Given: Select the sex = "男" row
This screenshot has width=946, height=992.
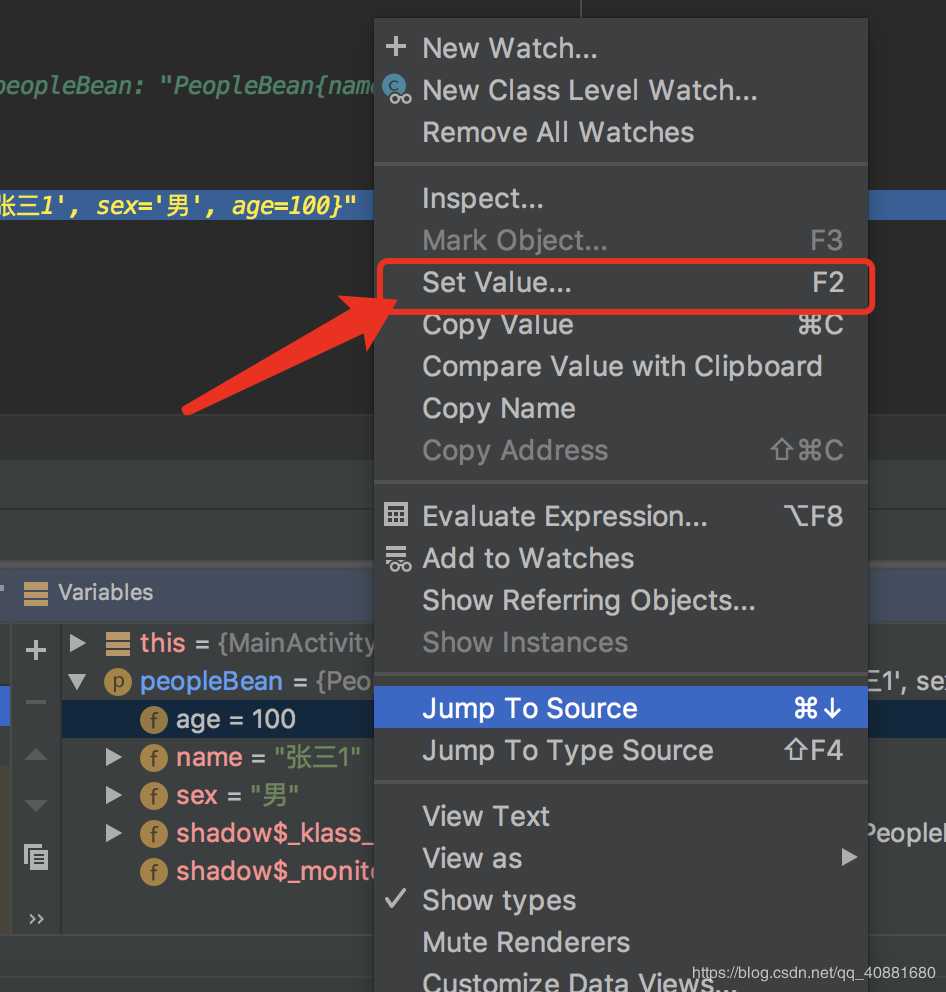Looking at the screenshot, I should coord(218,795).
